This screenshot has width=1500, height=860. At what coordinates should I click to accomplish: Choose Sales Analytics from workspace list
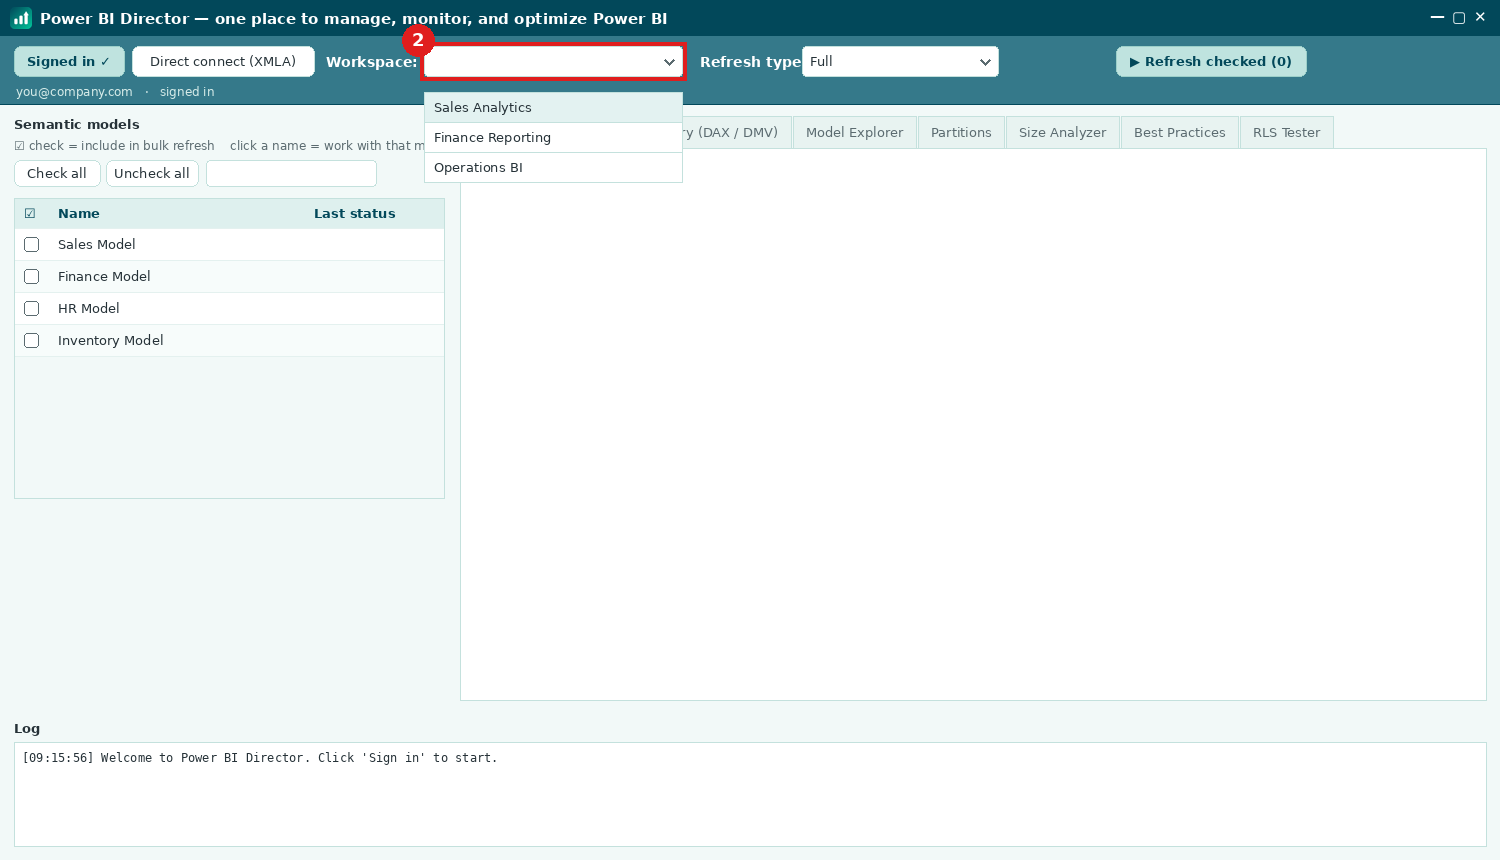(553, 108)
